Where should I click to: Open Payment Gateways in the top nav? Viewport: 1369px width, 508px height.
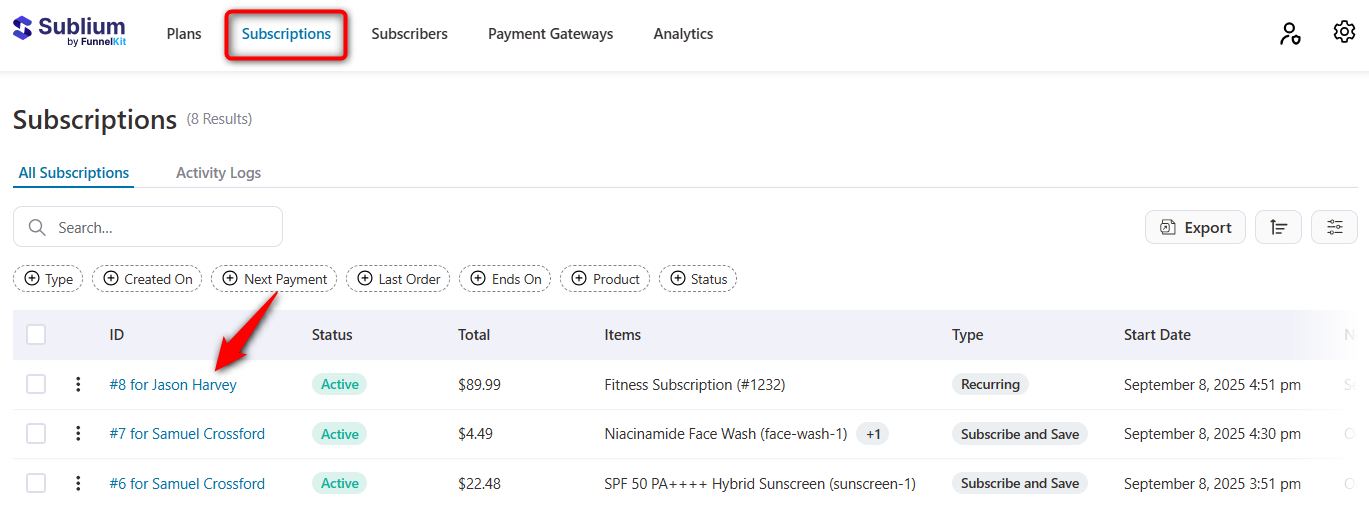pyautogui.click(x=551, y=34)
